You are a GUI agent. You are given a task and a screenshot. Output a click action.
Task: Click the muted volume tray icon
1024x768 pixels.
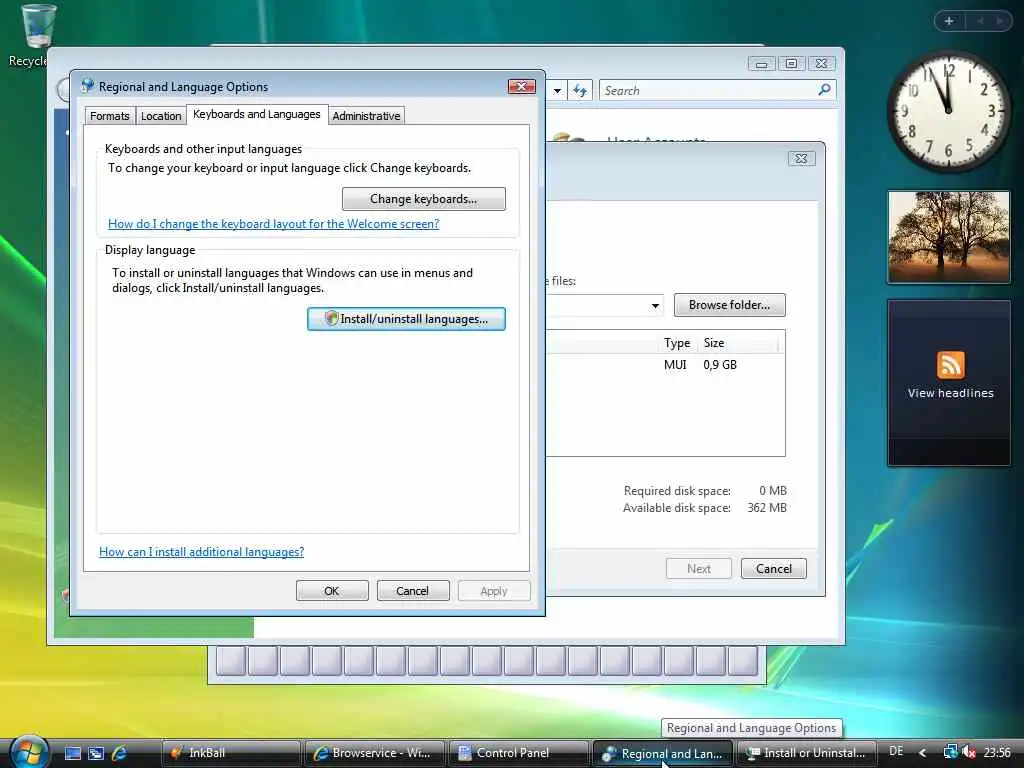pyautogui.click(x=968, y=752)
